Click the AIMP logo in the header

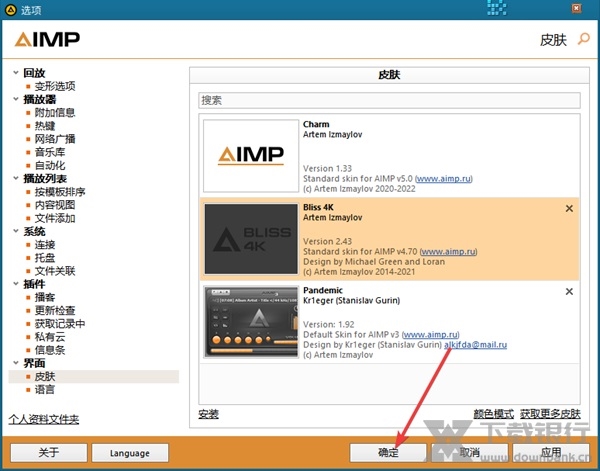[47, 39]
